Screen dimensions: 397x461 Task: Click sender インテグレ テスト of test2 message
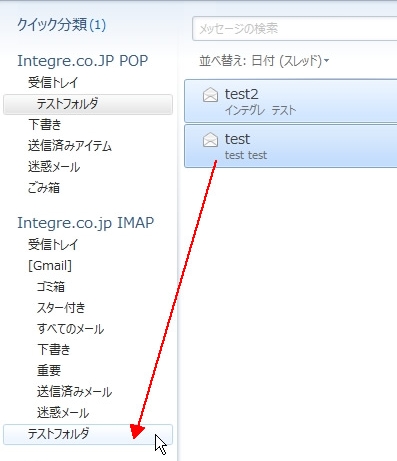pyautogui.click(x=260, y=110)
